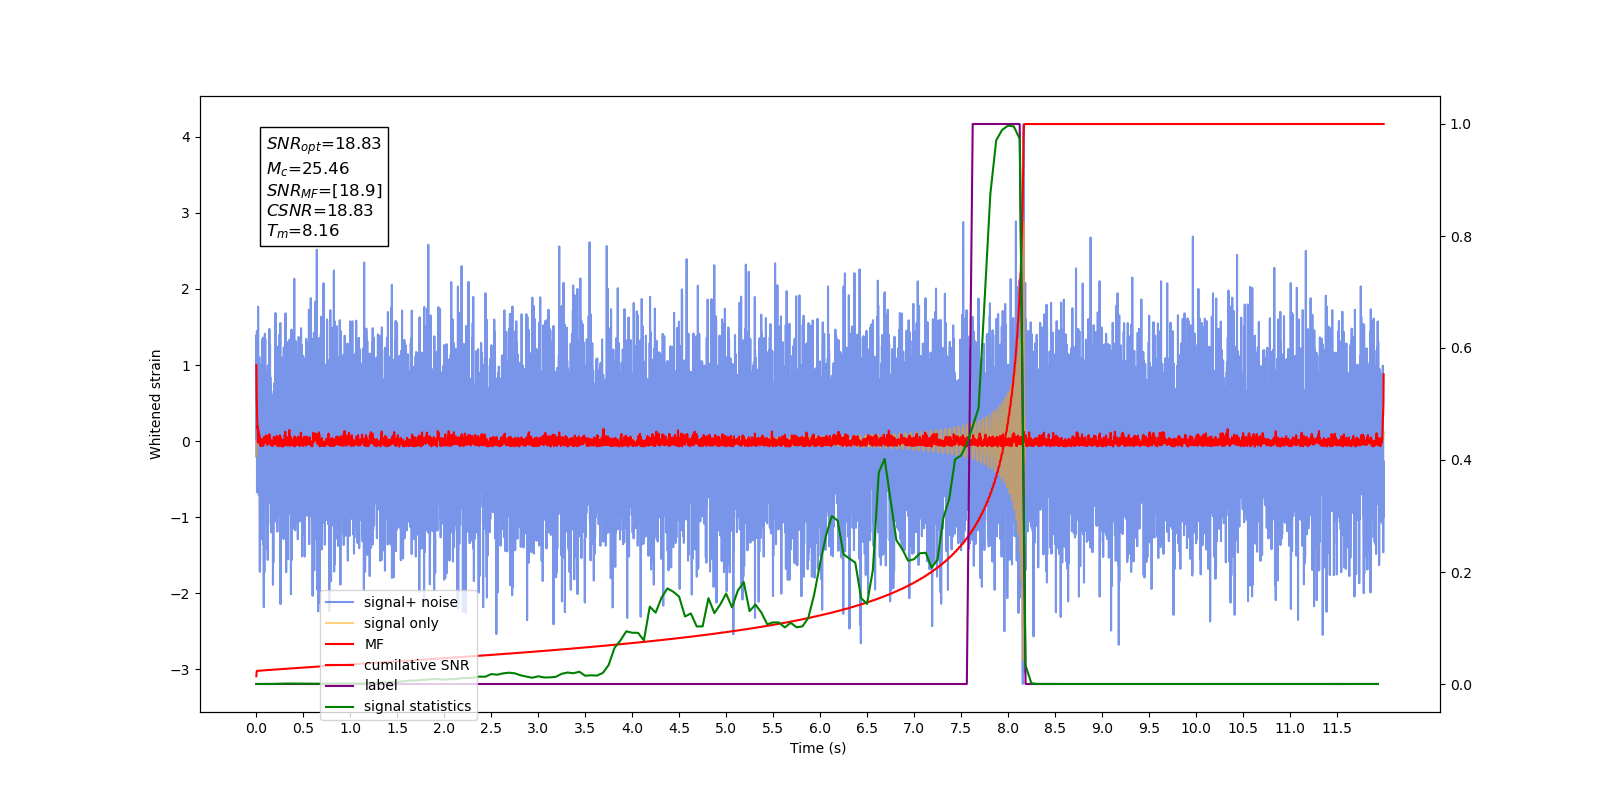Click the SNRopt=18.83 annotation text
The height and width of the screenshot is (800, 1600).
point(324,144)
